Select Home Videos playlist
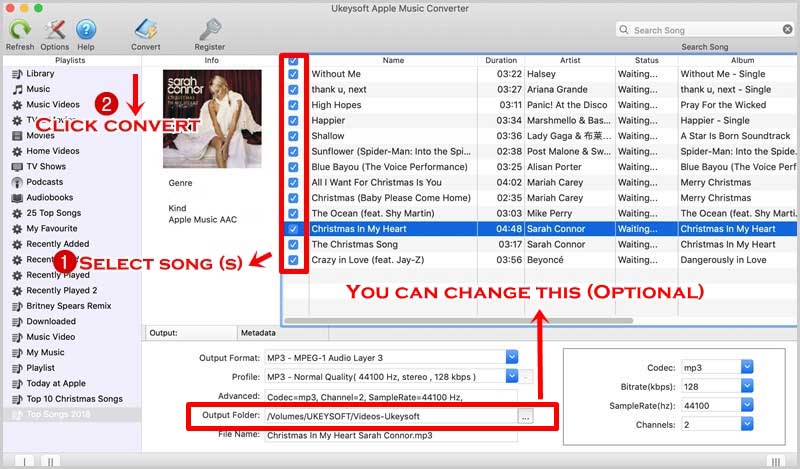The width and height of the screenshot is (800, 469). 53,151
